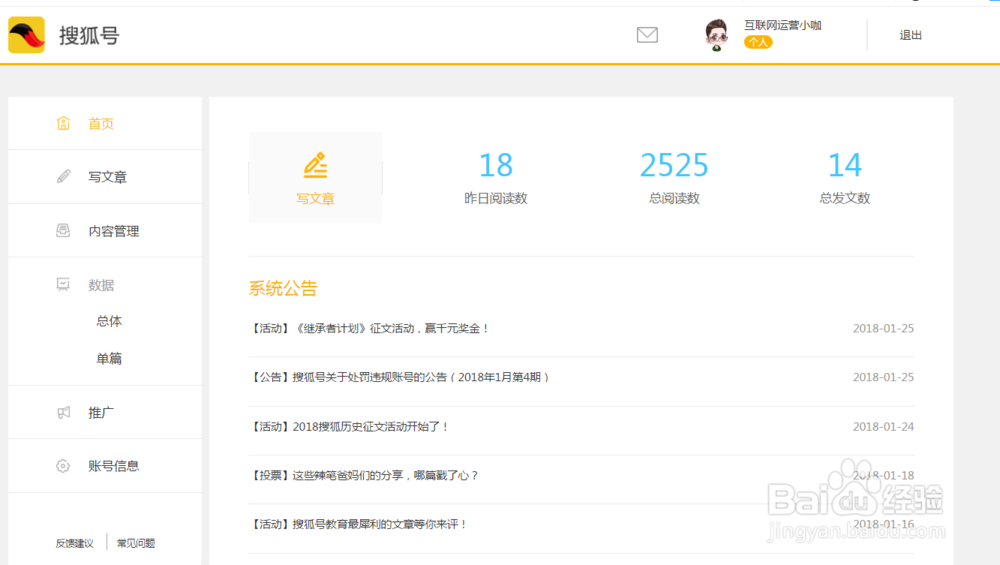
Task: Click the data chart icon
Action: pyautogui.click(x=63, y=284)
